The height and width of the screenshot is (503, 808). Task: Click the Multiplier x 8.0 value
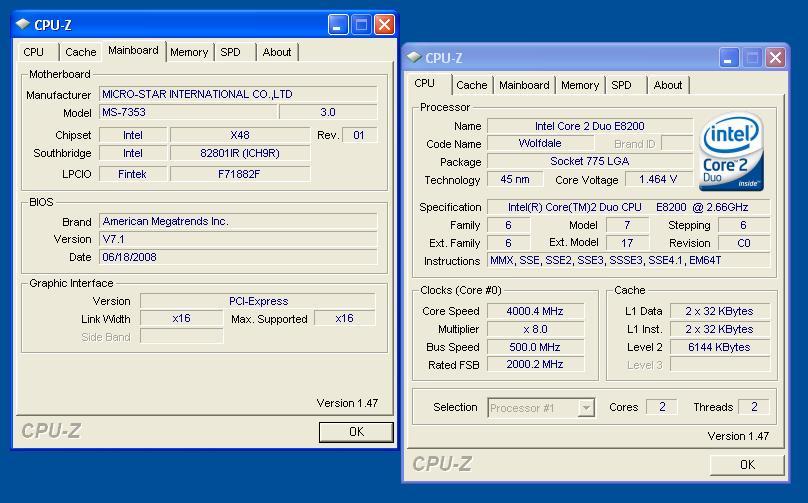[x=535, y=329]
